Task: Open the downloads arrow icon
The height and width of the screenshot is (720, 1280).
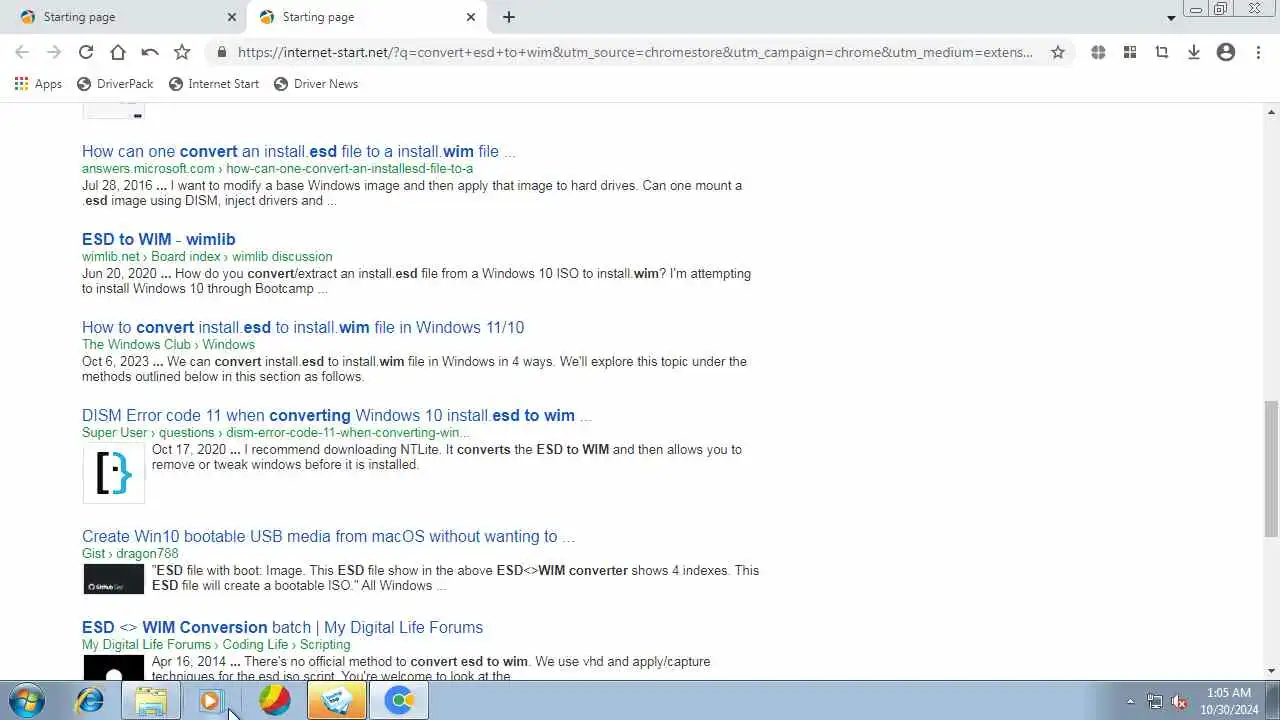Action: [1194, 52]
